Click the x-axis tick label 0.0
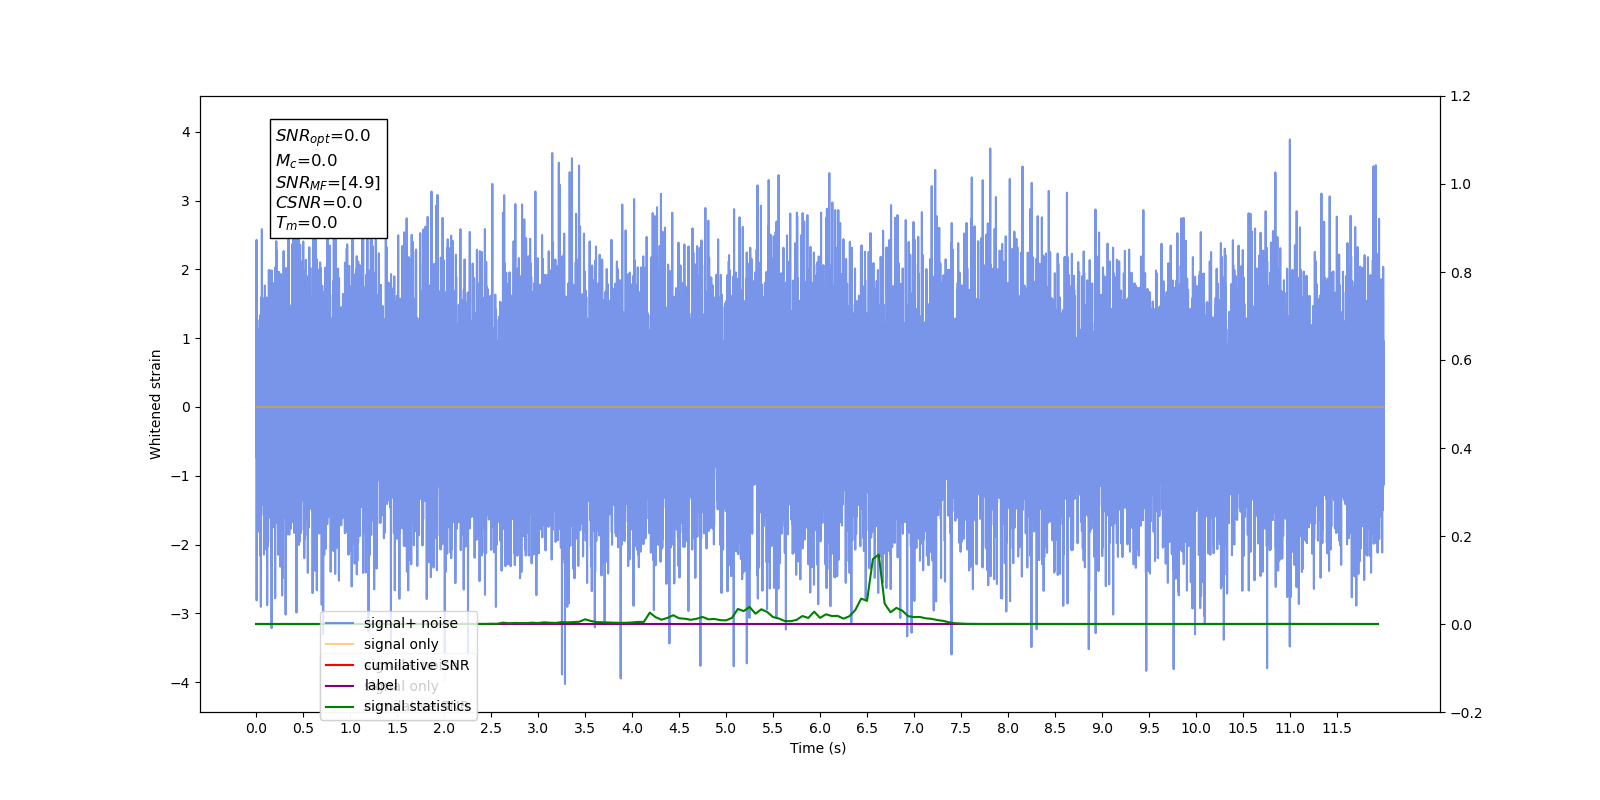Screen dimensions: 1600x800 (x=256, y=728)
